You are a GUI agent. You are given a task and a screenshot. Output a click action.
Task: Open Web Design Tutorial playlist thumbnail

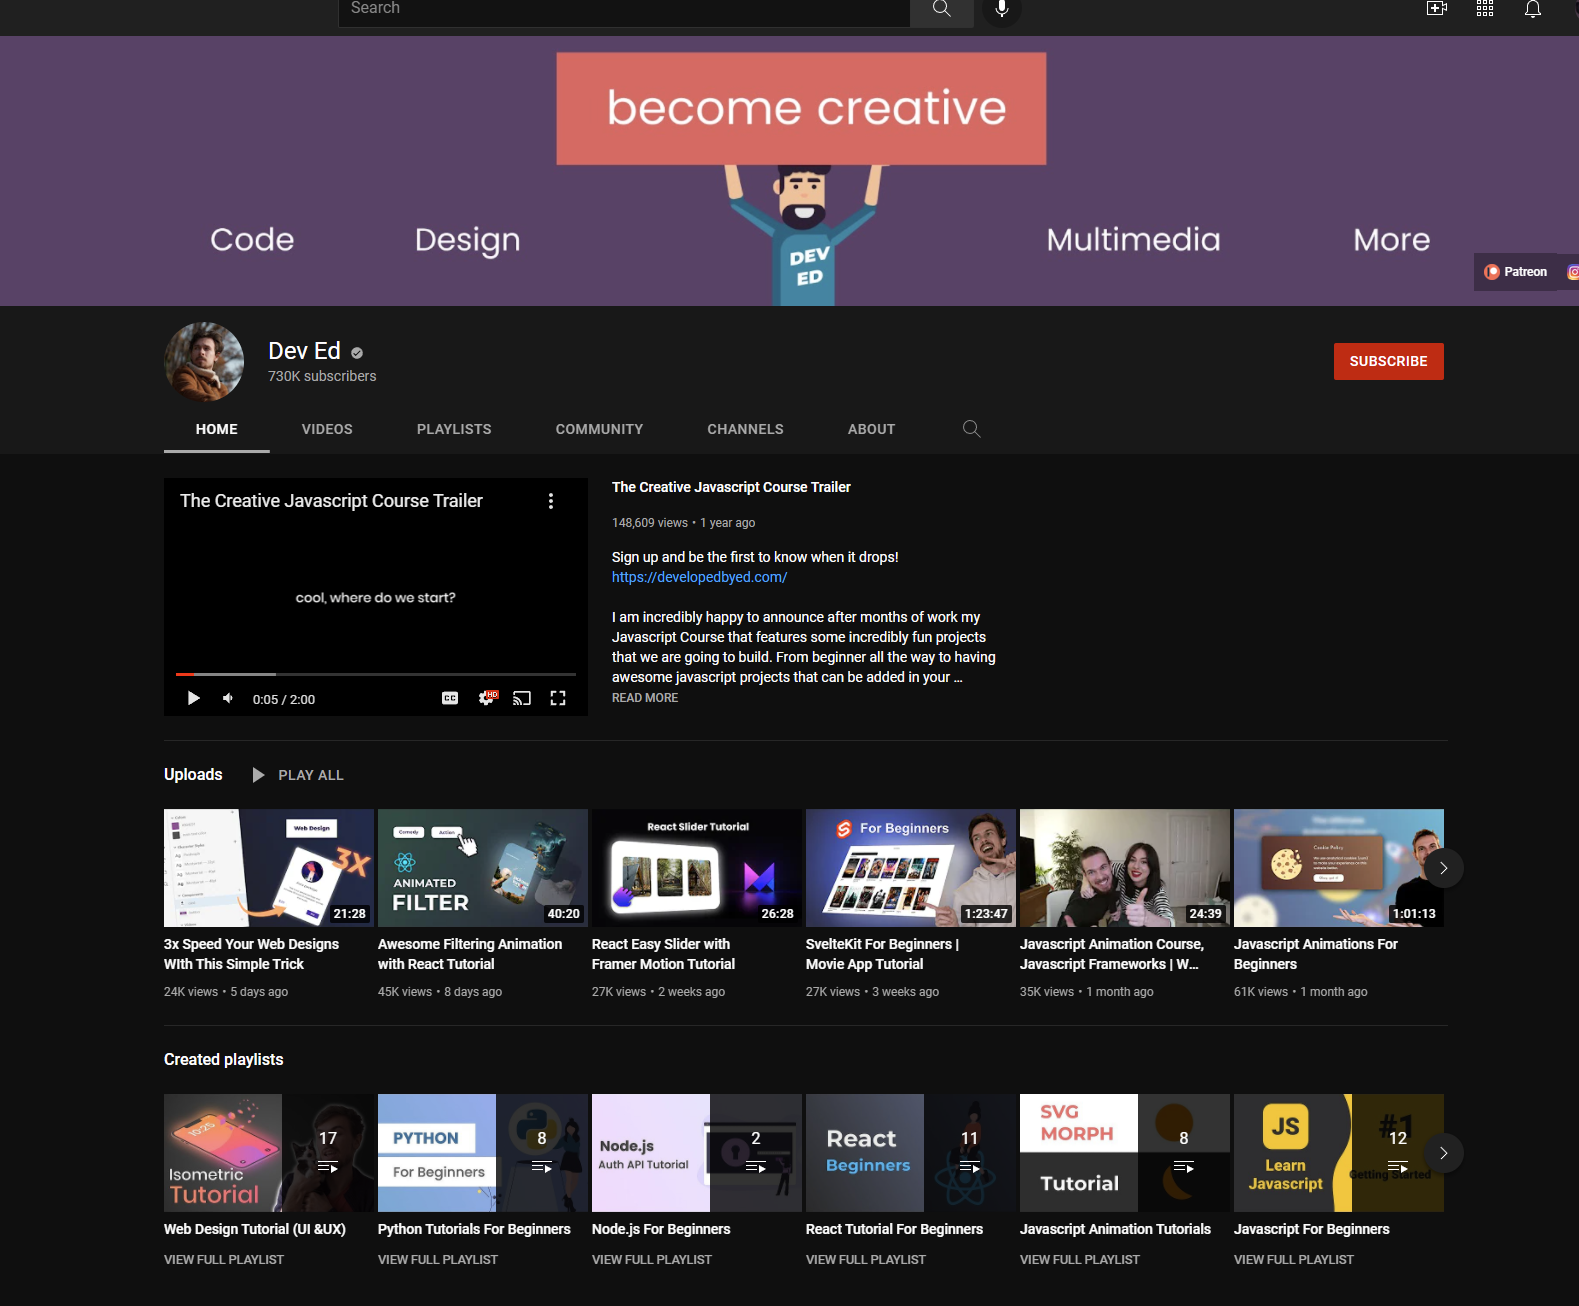(x=269, y=1153)
